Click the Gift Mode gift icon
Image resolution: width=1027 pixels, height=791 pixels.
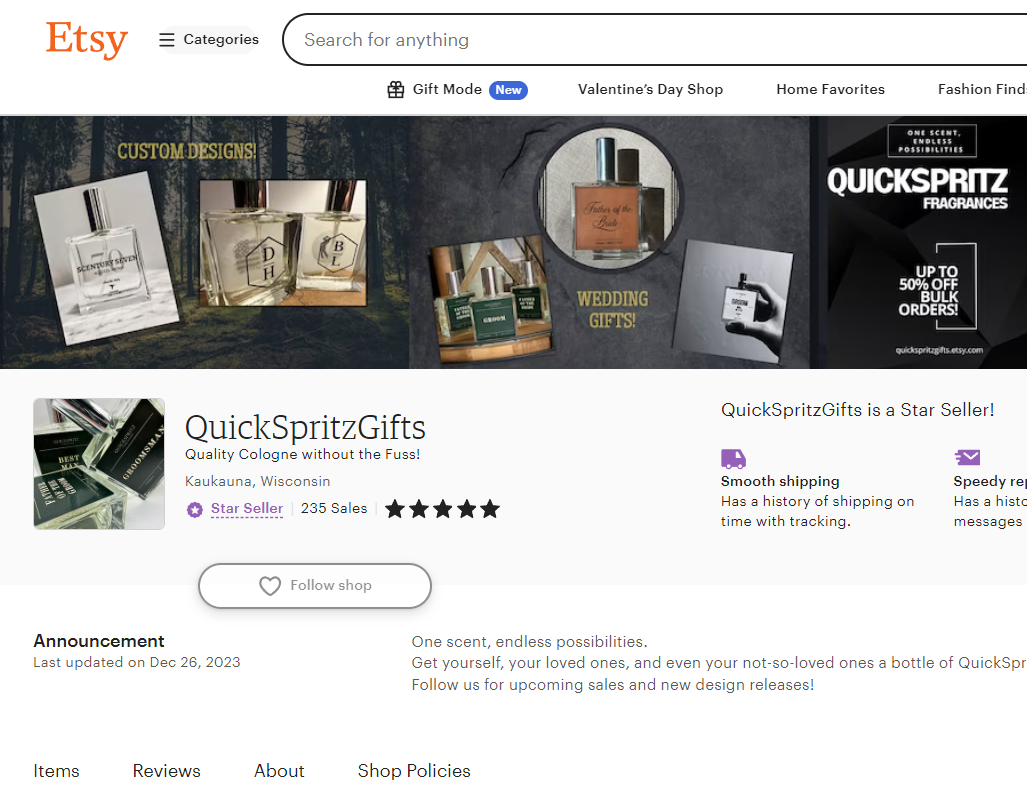(396, 90)
